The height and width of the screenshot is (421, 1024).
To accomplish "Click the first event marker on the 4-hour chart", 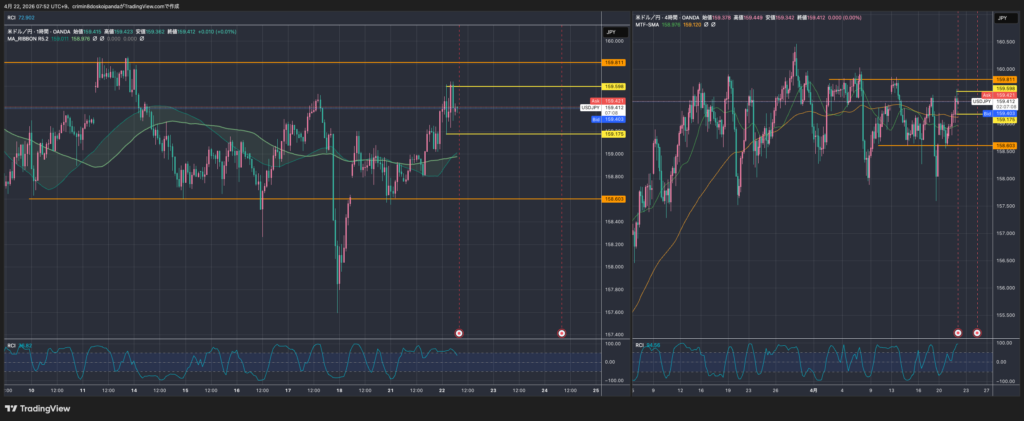I will pyautogui.click(x=958, y=332).
